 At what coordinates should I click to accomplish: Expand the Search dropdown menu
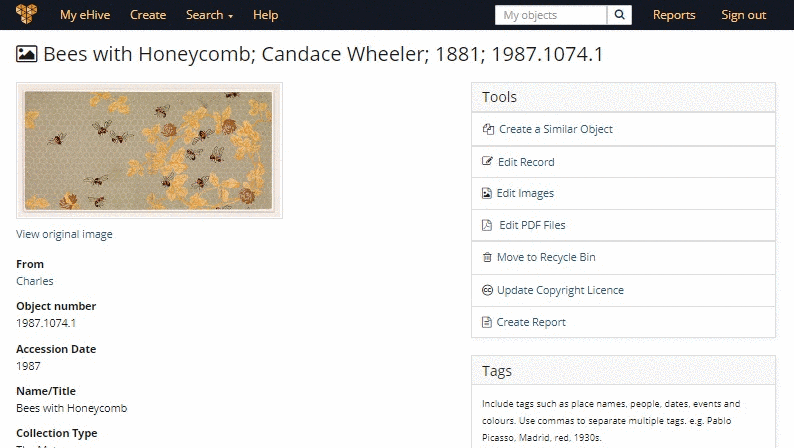tap(209, 15)
